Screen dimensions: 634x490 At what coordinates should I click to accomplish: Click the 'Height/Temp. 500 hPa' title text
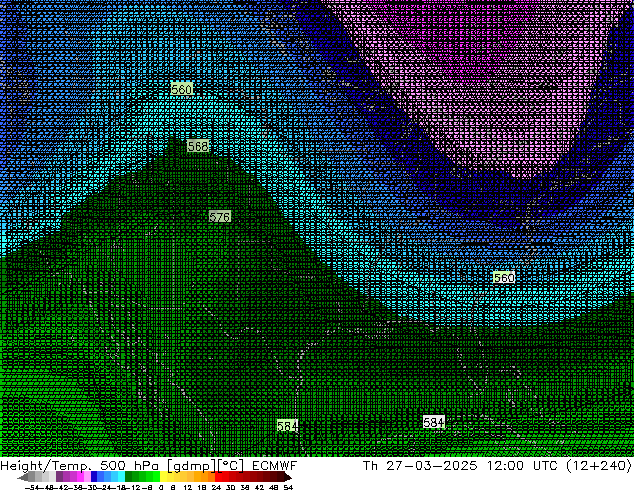tap(80, 466)
